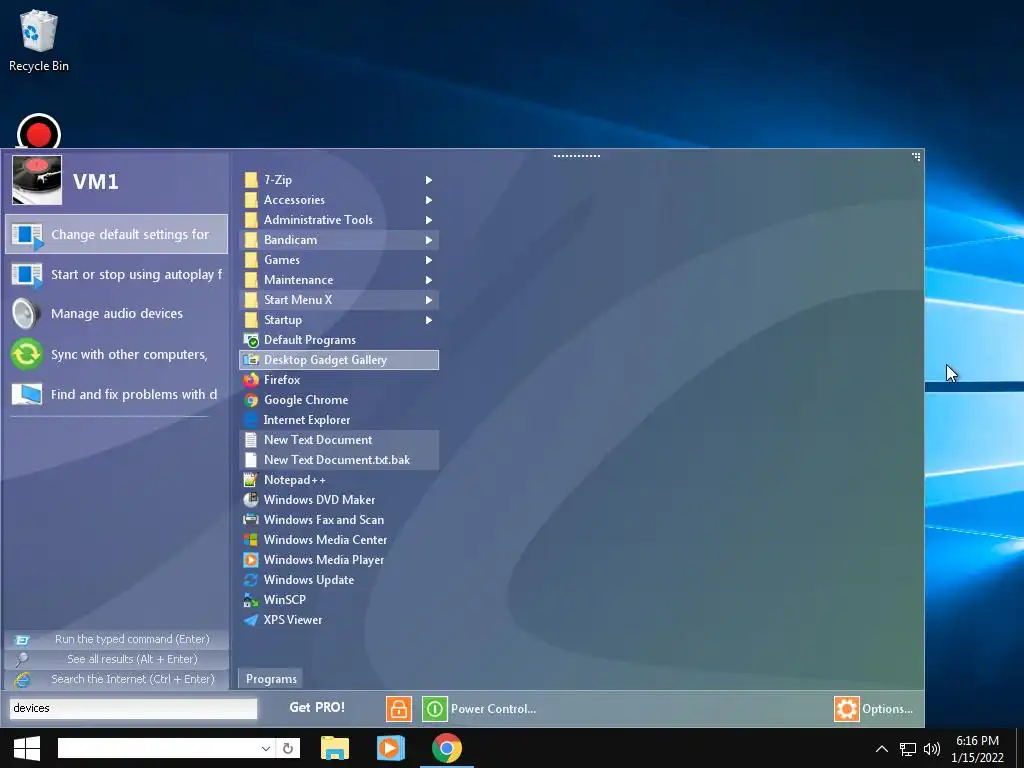
Task: Open New Text Document.txt.bak file
Action: pos(338,460)
